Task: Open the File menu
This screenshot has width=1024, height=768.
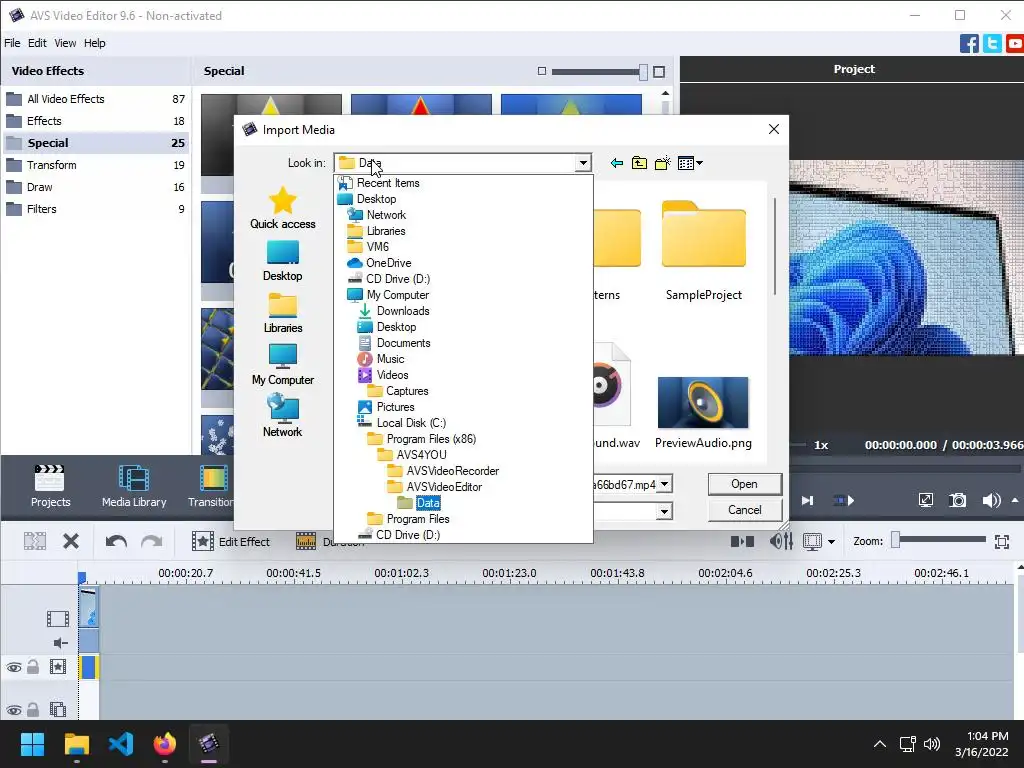Action: (x=12, y=43)
